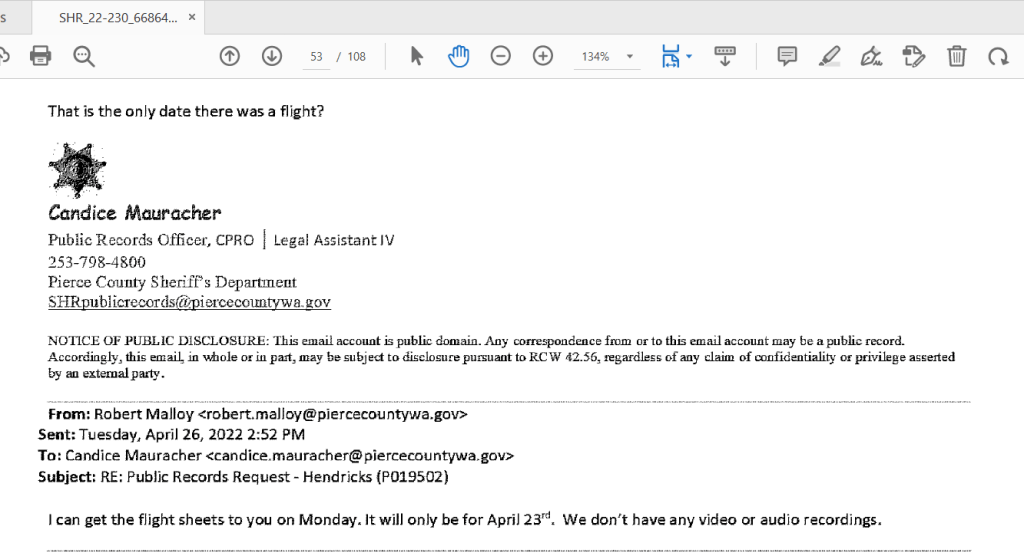
Task: Zoom in with the plus button
Action: click(543, 56)
